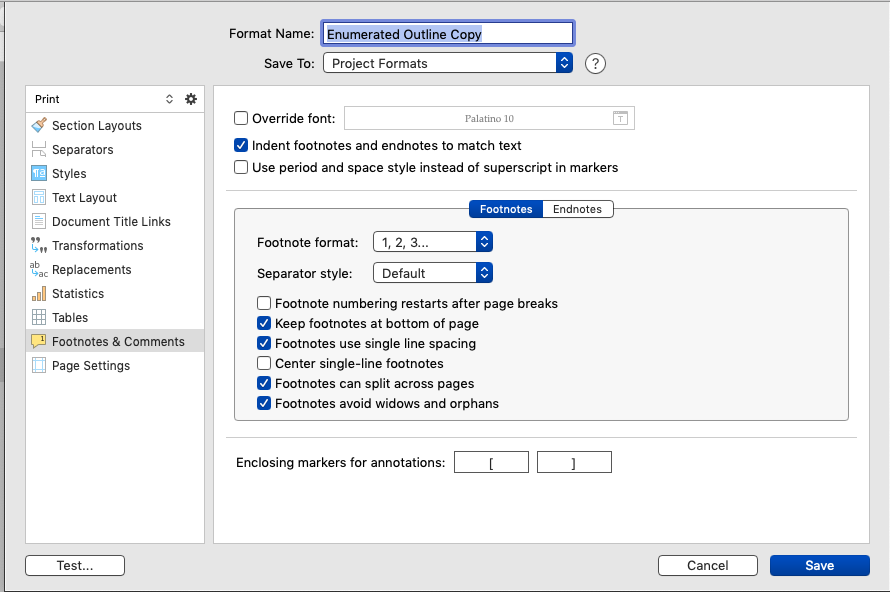The height and width of the screenshot is (592, 890).
Task: Click the Save button
Action: coord(819,566)
